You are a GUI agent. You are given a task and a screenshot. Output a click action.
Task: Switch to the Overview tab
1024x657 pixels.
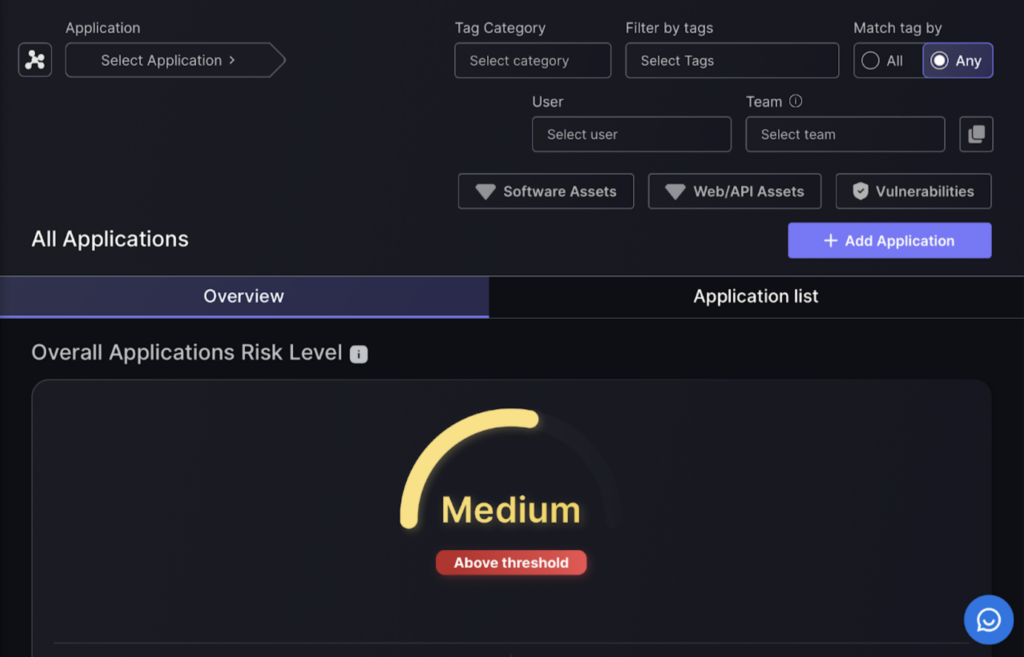[244, 296]
